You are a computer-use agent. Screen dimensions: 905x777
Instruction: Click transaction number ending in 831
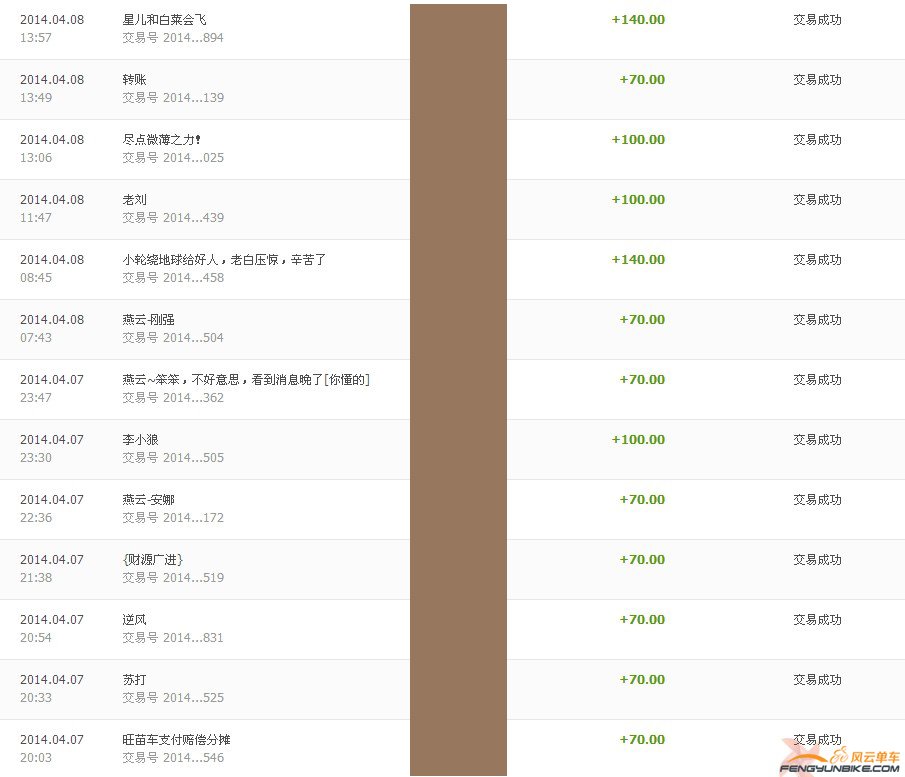pyautogui.click(x=173, y=638)
